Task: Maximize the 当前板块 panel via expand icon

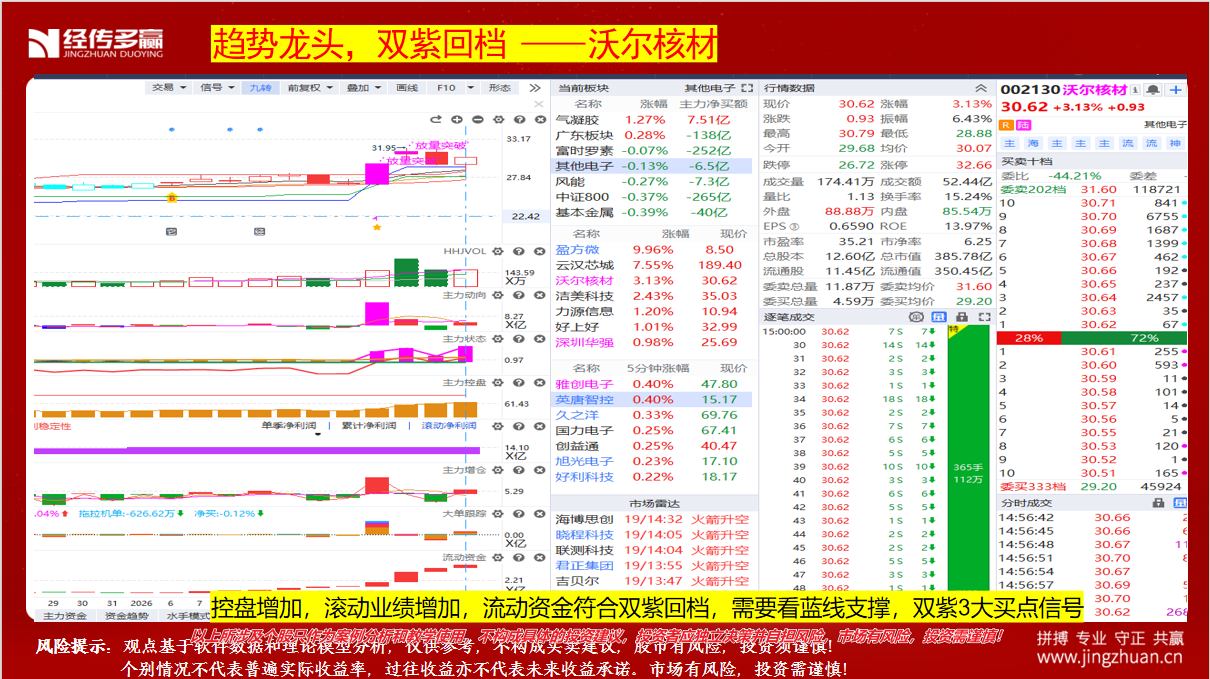Action: pos(747,88)
